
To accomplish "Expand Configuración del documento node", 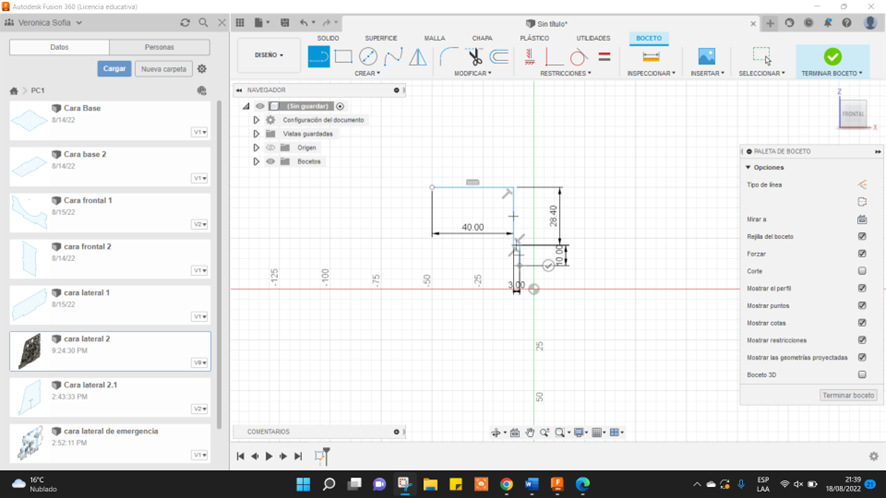I will click(256, 120).
